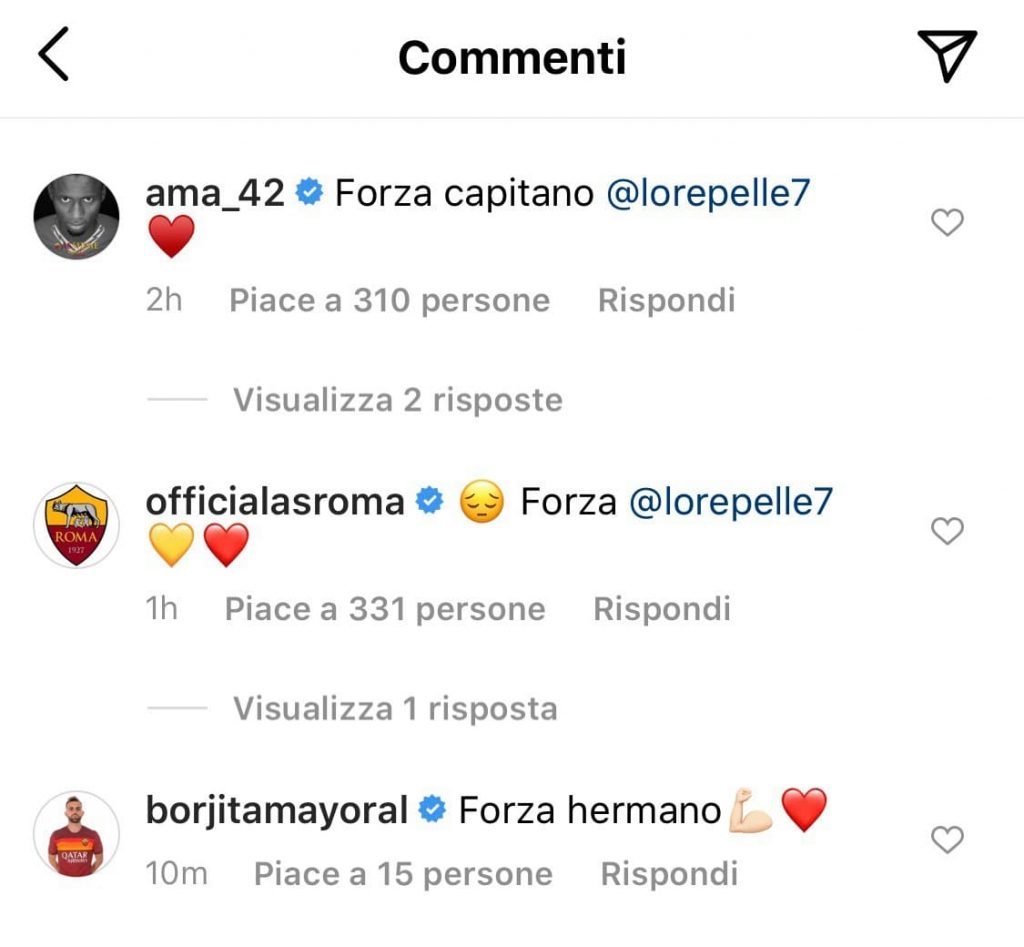
Task: Open @lorepelle7 mention in officialasroma comment
Action: (x=731, y=502)
